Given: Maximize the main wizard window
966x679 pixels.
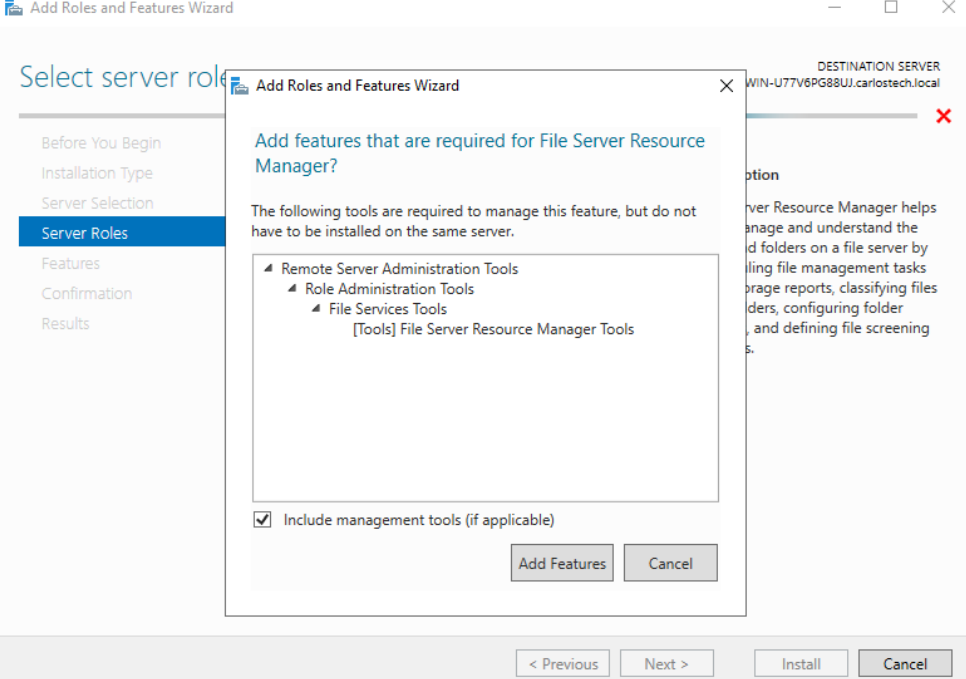Looking at the screenshot, I should pos(891,8).
